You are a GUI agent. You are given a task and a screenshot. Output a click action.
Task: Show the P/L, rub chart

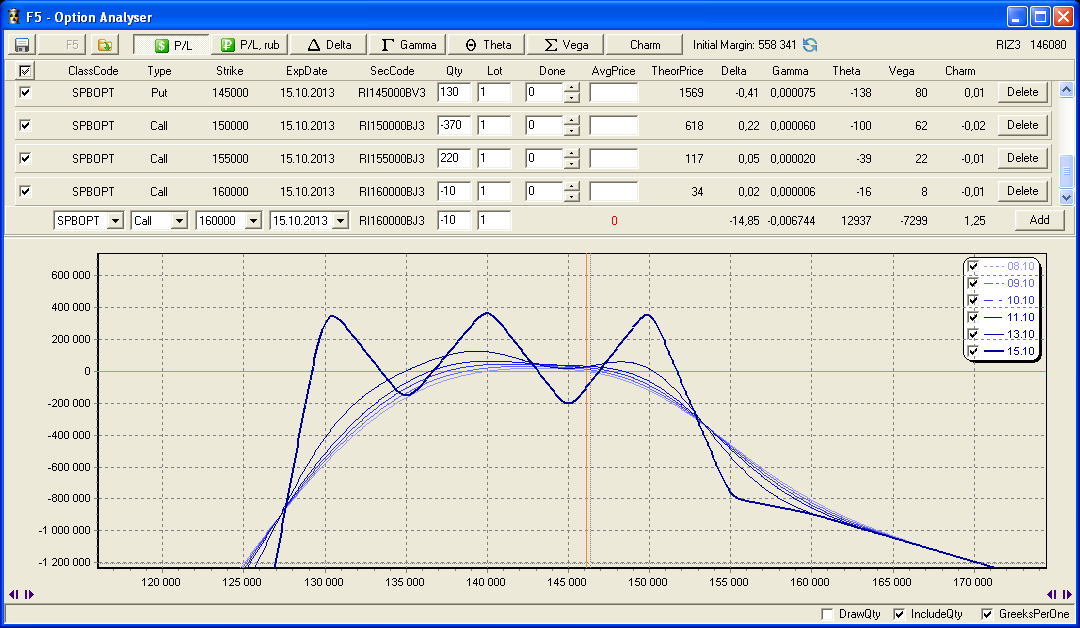click(x=250, y=45)
